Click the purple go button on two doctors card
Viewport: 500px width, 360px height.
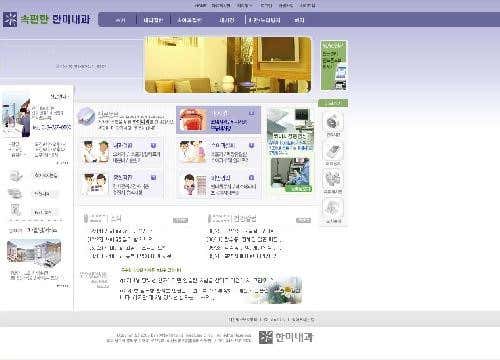(153, 145)
